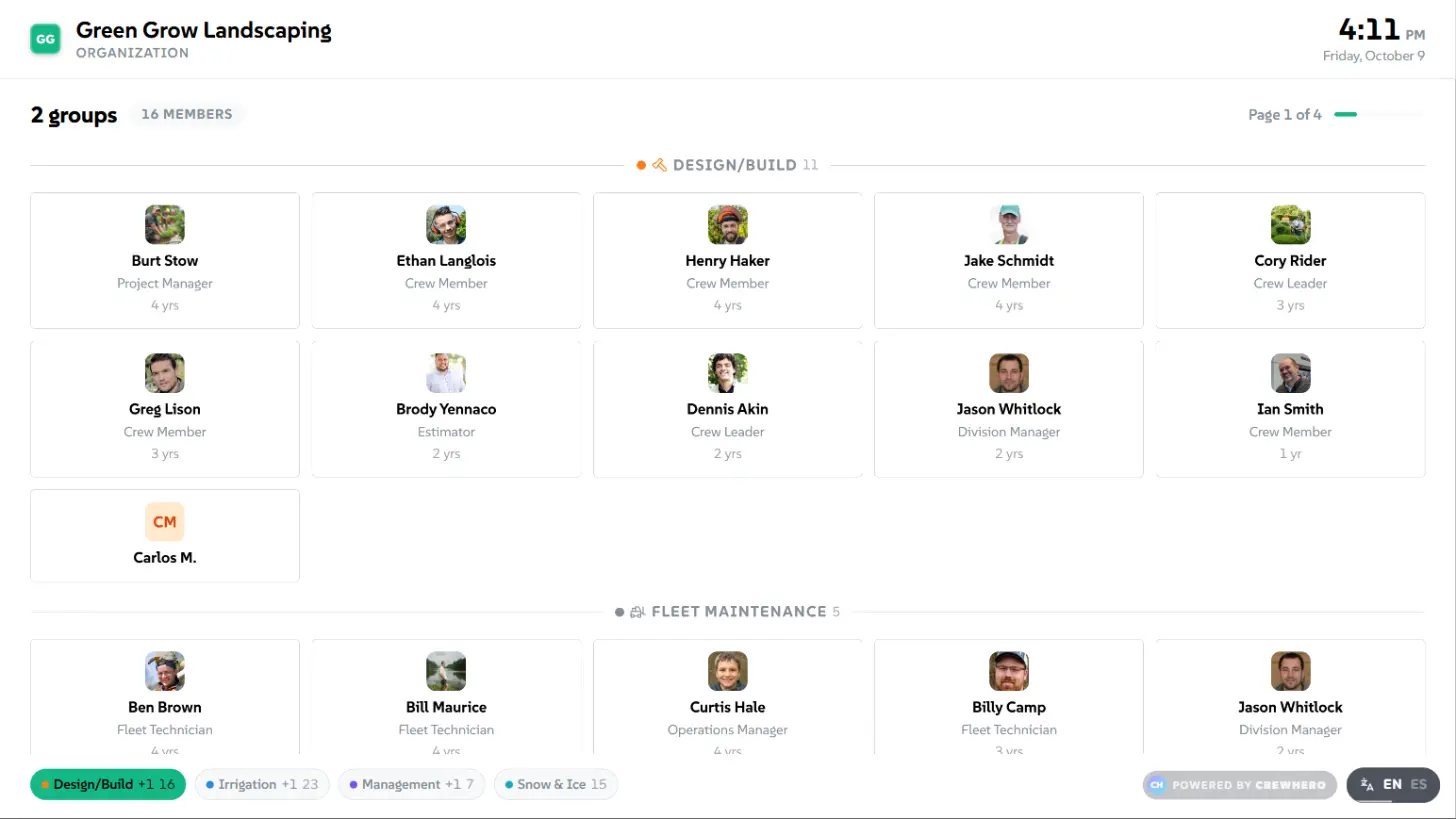The image size is (1456, 819).
Task: Click the translate icon in language switcher
Action: pos(1367,785)
